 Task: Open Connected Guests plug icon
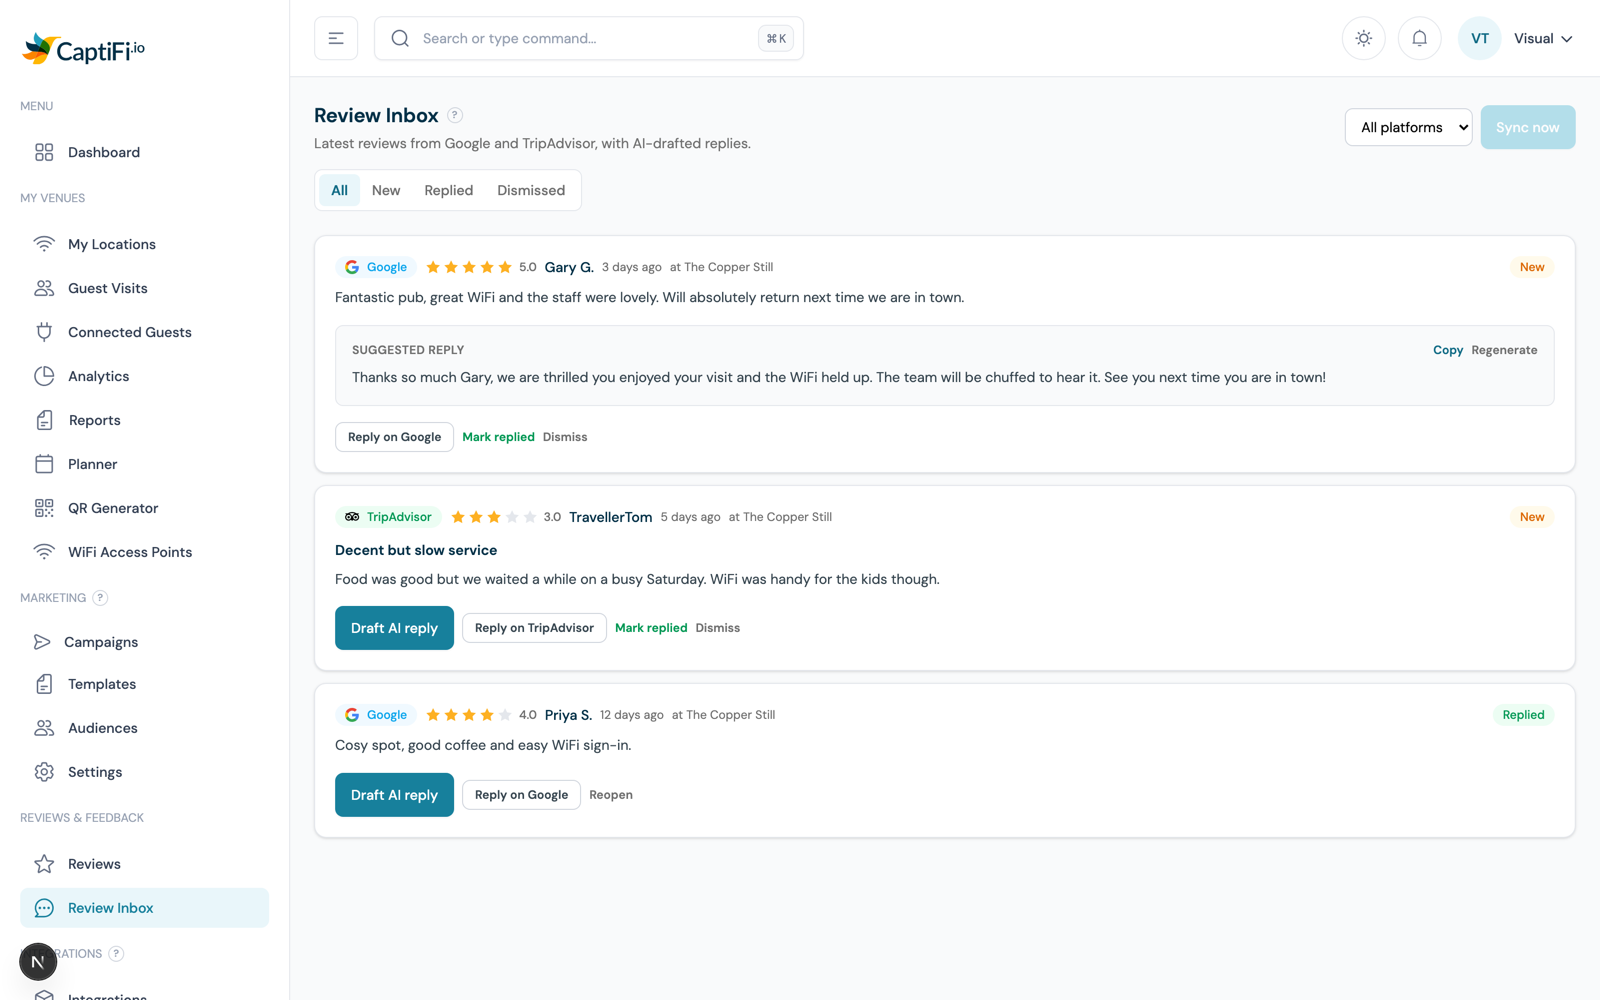click(44, 332)
